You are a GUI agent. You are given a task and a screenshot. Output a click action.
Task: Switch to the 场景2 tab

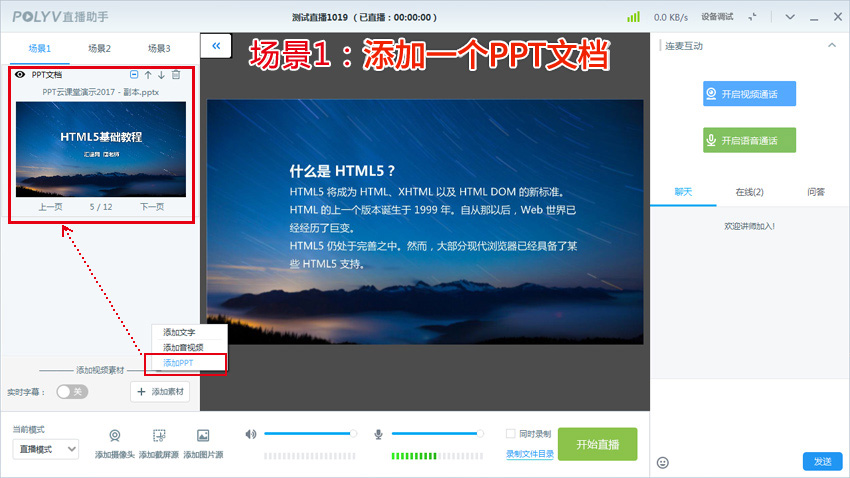coord(99,48)
